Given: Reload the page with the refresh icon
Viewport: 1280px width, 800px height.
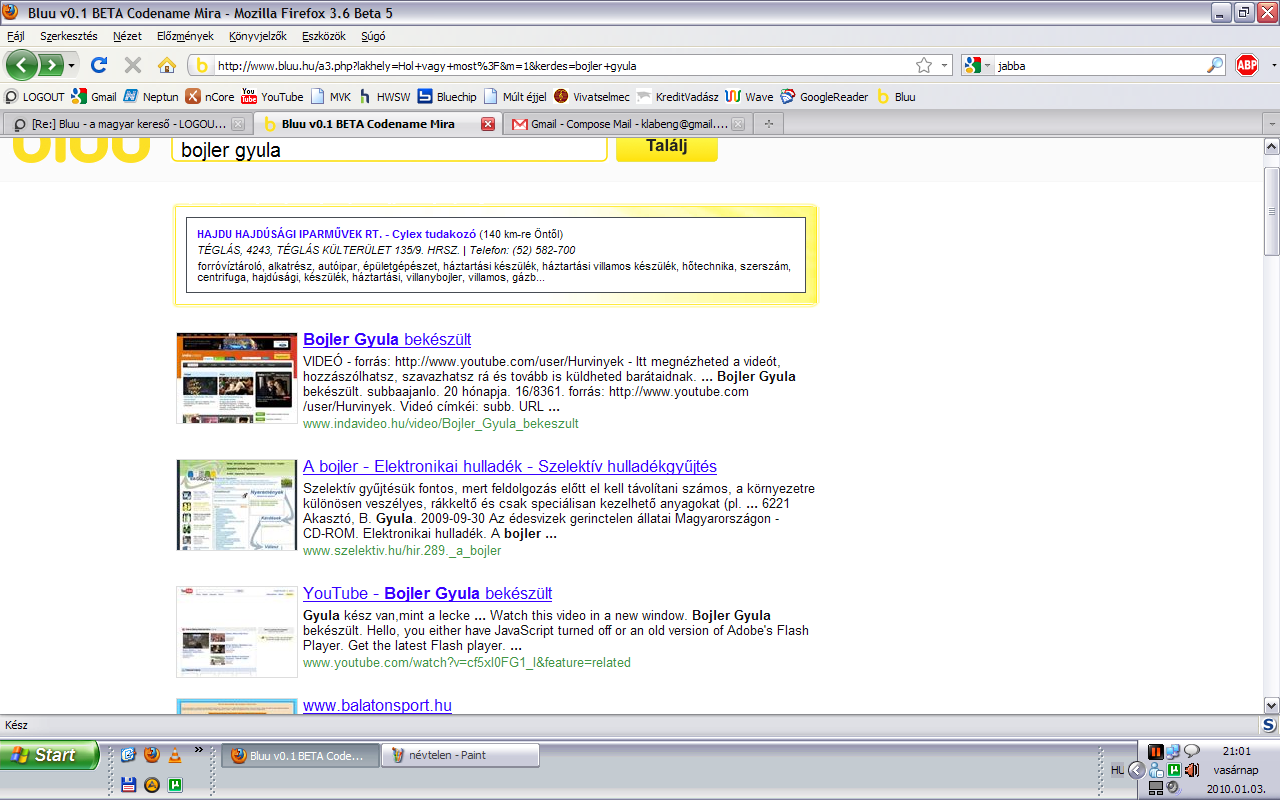Looking at the screenshot, I should click(99, 65).
